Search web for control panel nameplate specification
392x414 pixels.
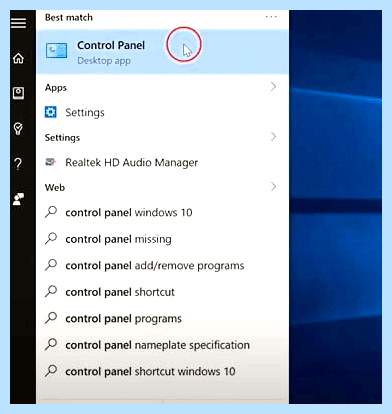click(x=162, y=345)
